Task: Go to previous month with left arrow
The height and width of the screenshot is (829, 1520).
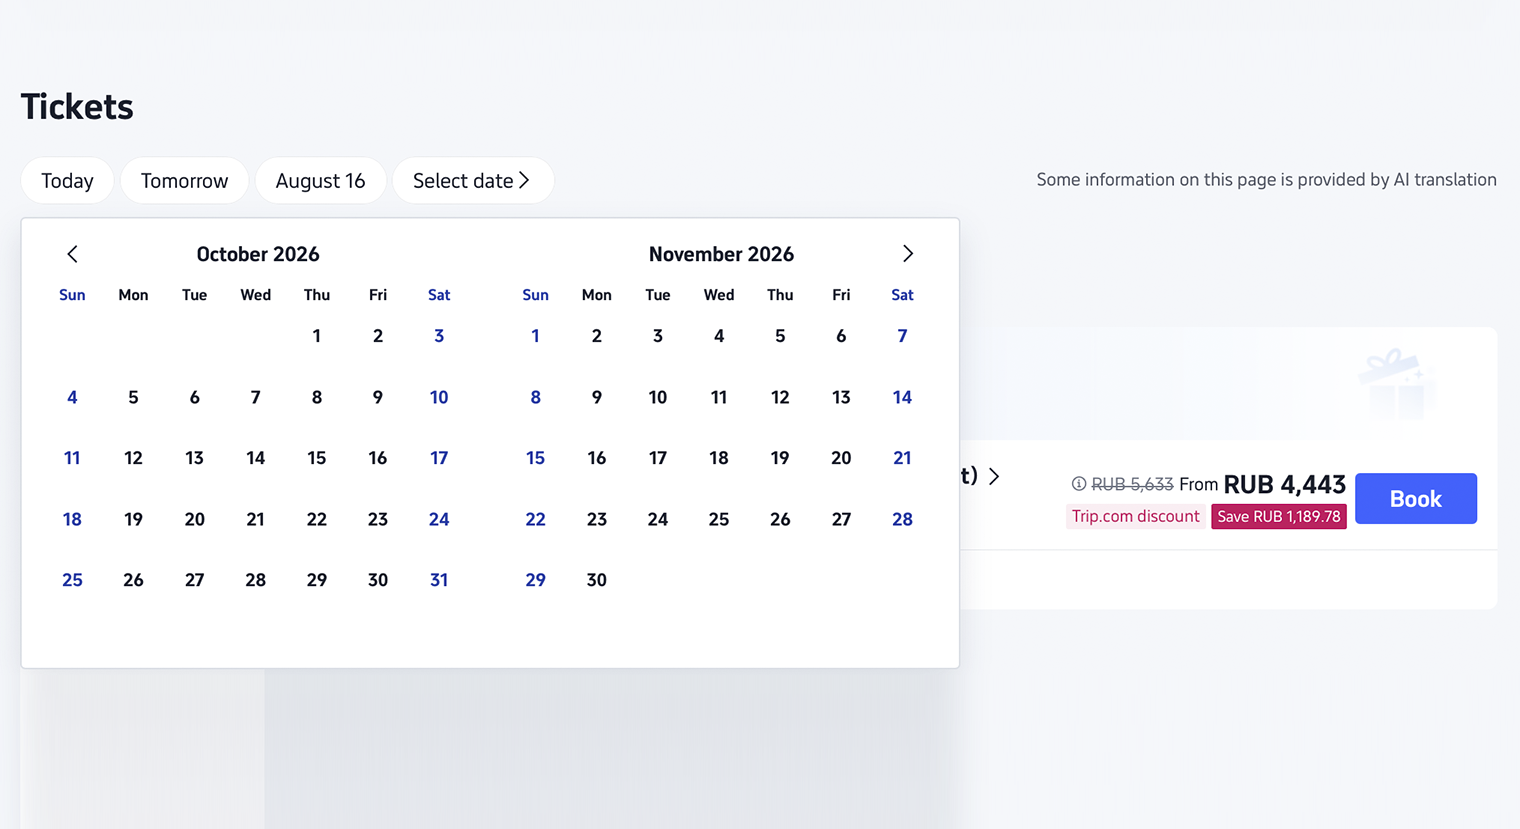Action: (x=72, y=254)
